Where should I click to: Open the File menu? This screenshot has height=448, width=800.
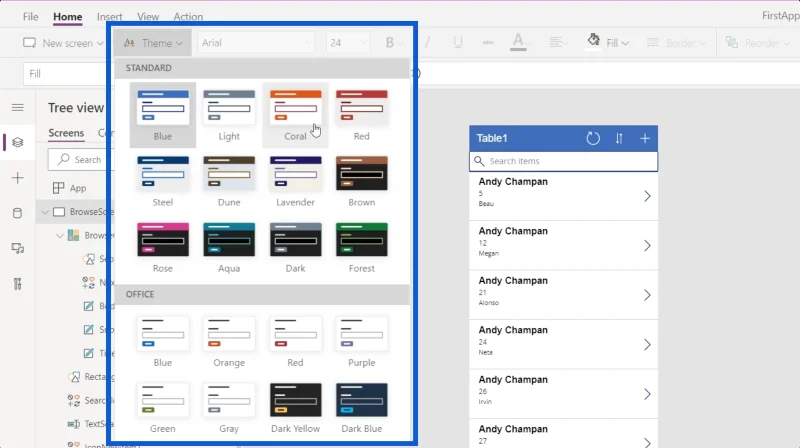point(31,16)
